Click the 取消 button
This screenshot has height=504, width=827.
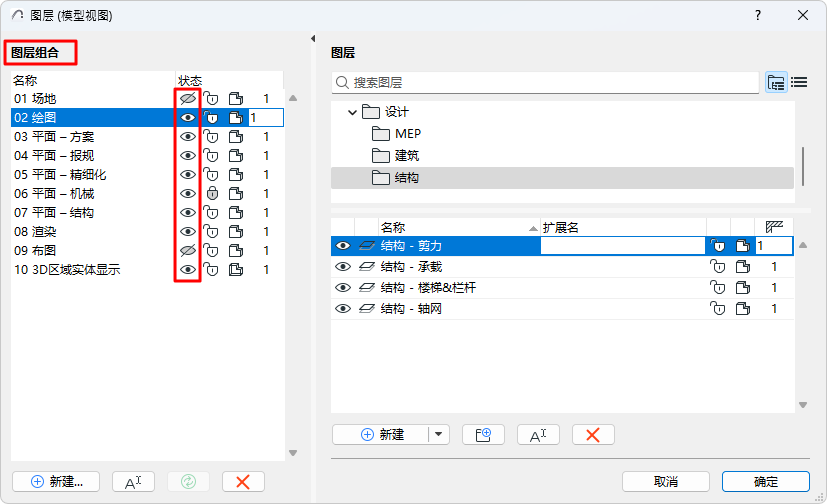(x=666, y=482)
